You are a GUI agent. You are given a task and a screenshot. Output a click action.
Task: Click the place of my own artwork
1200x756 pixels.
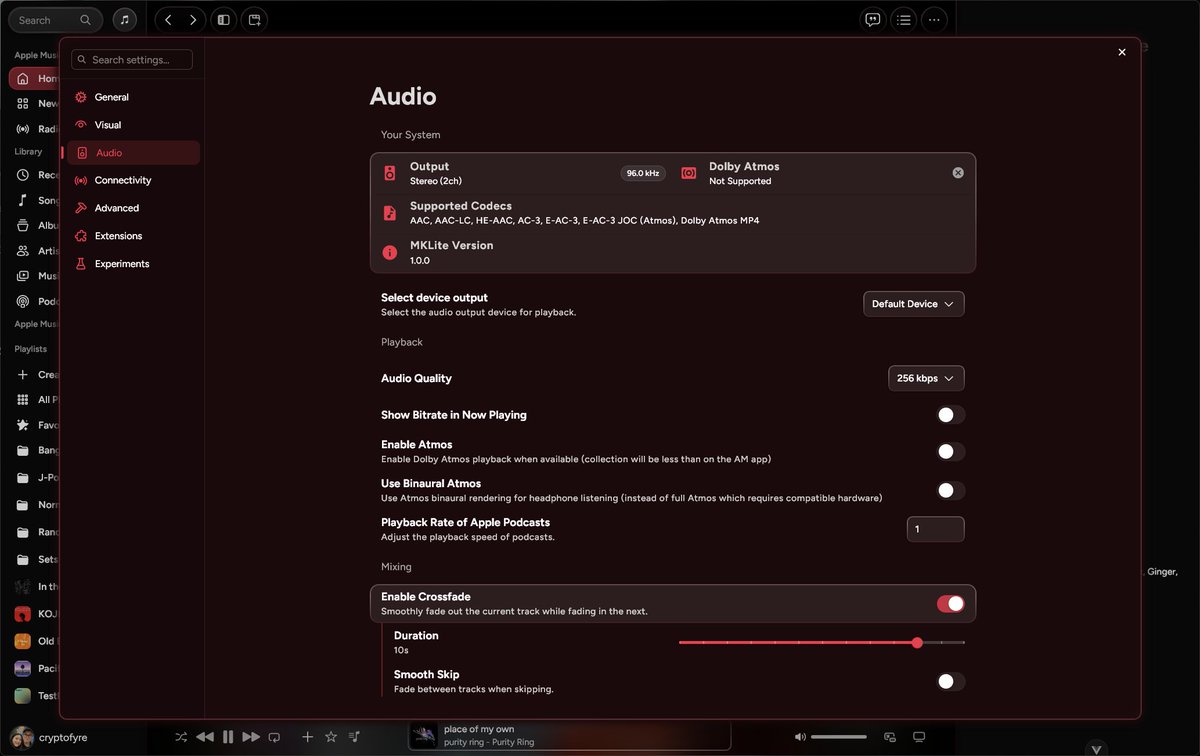coord(424,736)
